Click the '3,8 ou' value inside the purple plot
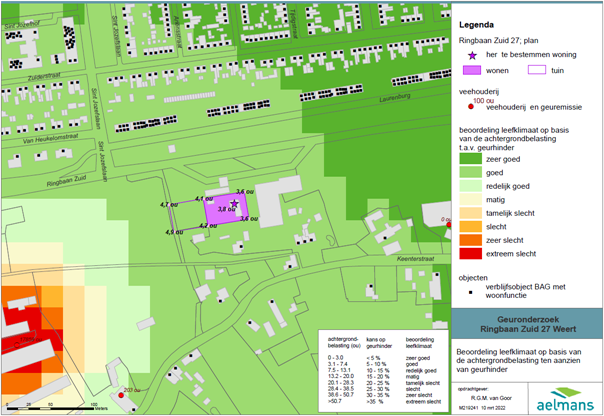Screen dimensions: 604x416 click(226, 209)
